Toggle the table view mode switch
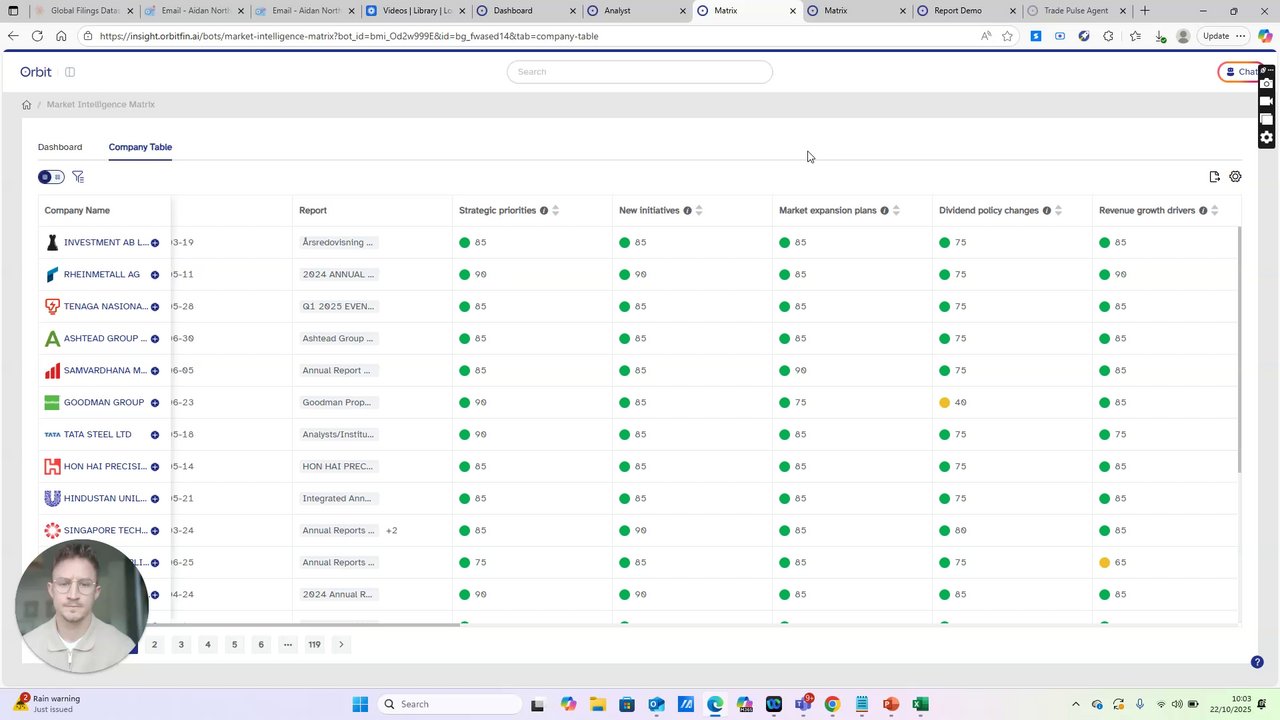Viewport: 1280px width, 720px height. pyautogui.click(x=51, y=177)
